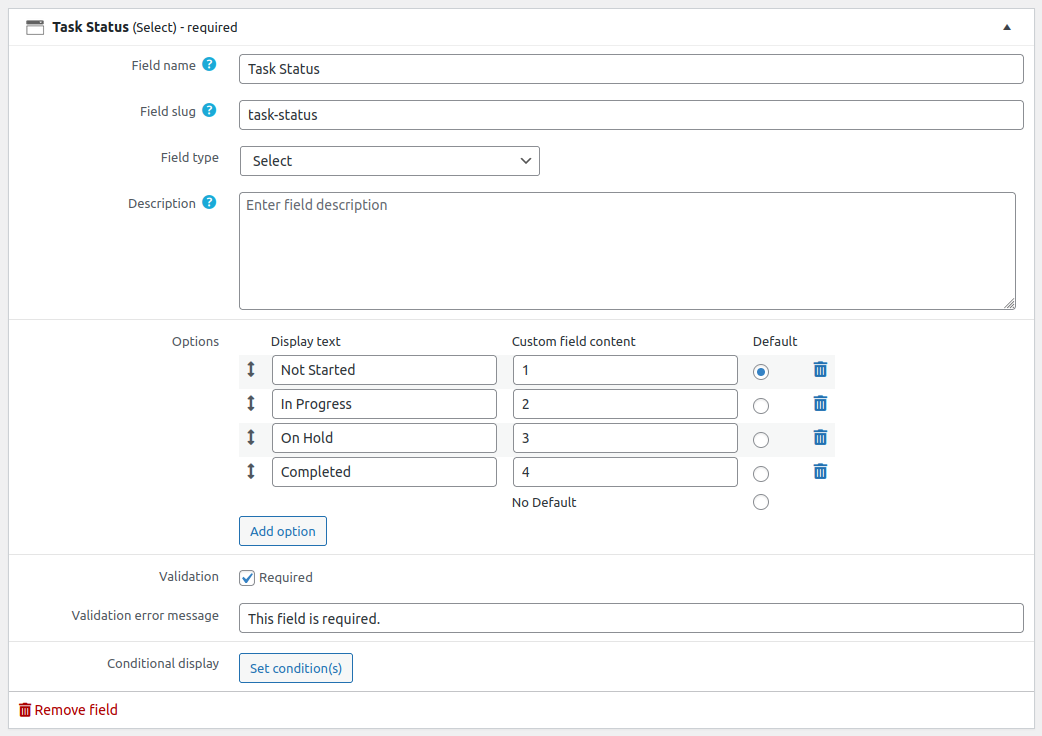Click the Set condition(s) button
1042x736 pixels.
(x=296, y=668)
